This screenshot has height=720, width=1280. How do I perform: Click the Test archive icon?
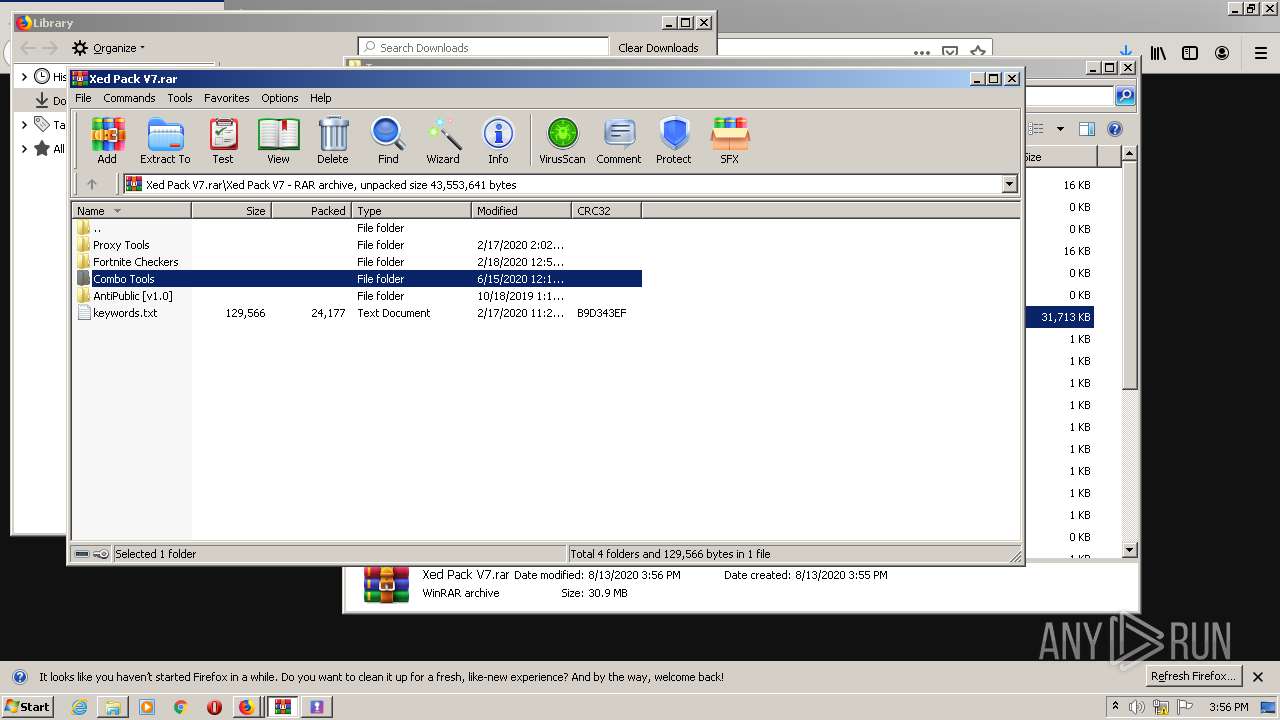pyautogui.click(x=223, y=140)
